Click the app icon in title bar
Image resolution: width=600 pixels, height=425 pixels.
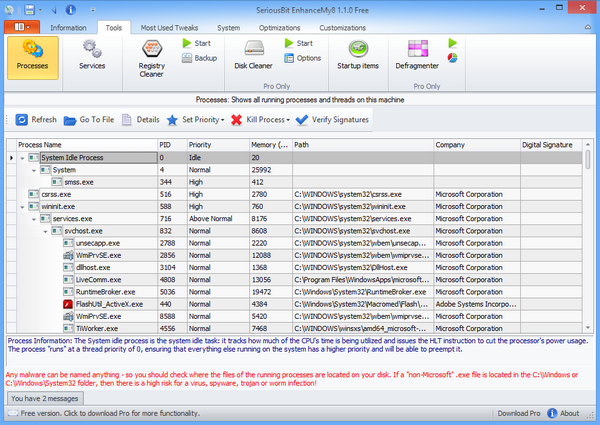click(9, 10)
